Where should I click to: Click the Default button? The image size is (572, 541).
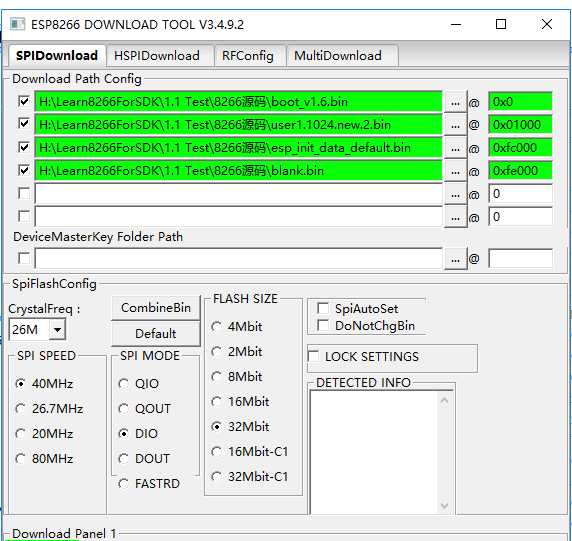(156, 333)
